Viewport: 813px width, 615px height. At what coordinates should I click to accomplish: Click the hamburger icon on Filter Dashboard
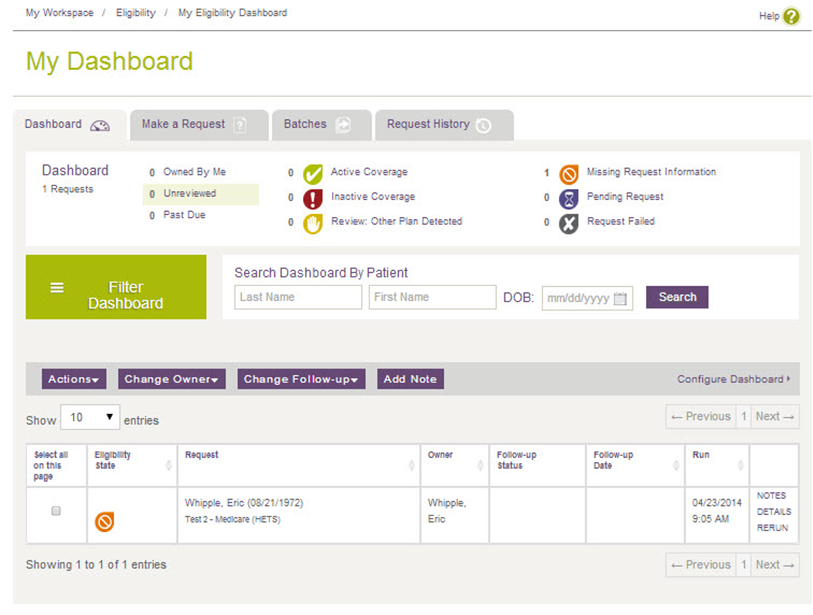(57, 287)
